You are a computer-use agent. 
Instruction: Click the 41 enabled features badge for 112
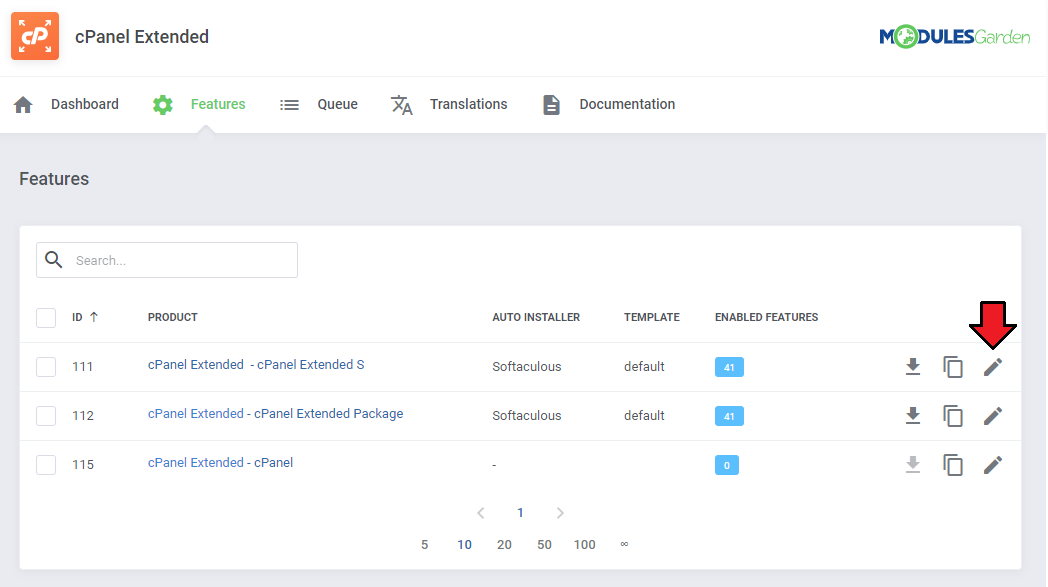tap(729, 416)
